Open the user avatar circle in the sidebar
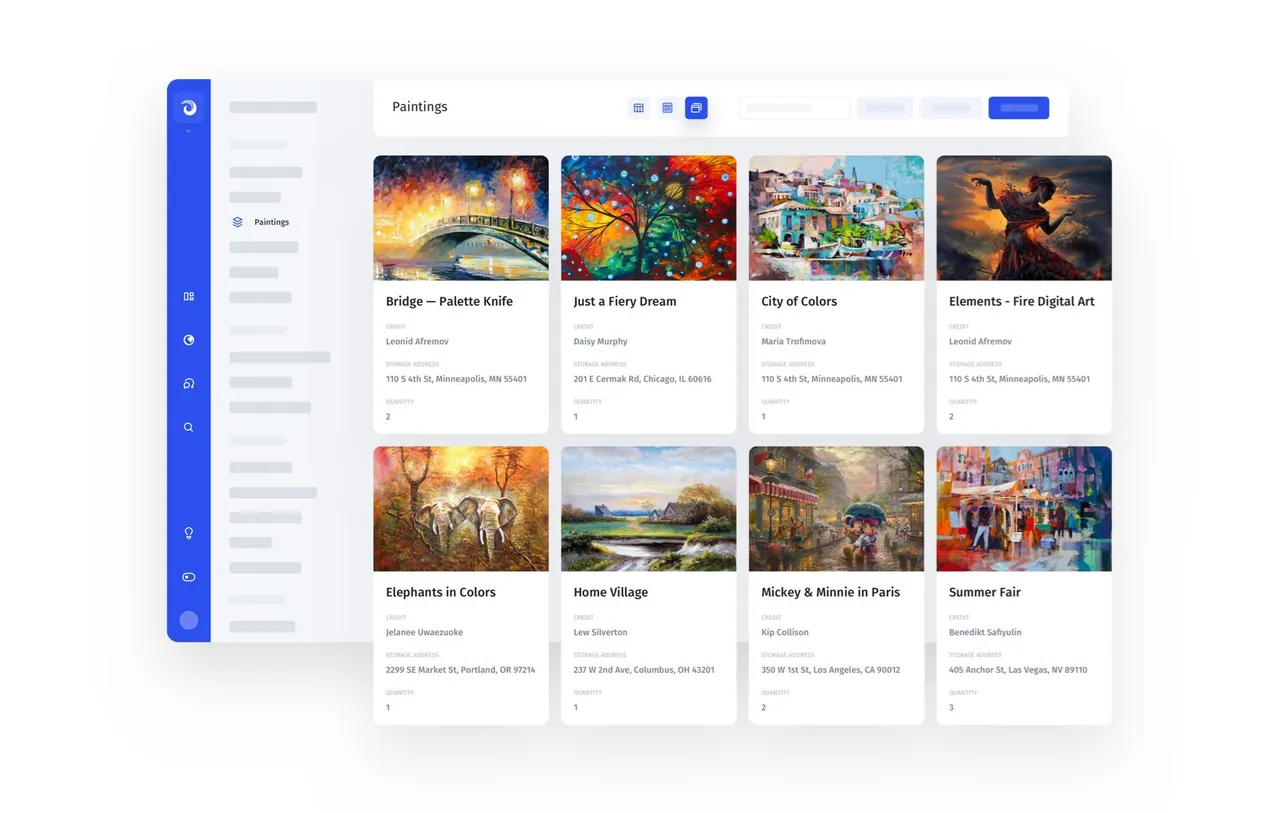 (x=188, y=620)
